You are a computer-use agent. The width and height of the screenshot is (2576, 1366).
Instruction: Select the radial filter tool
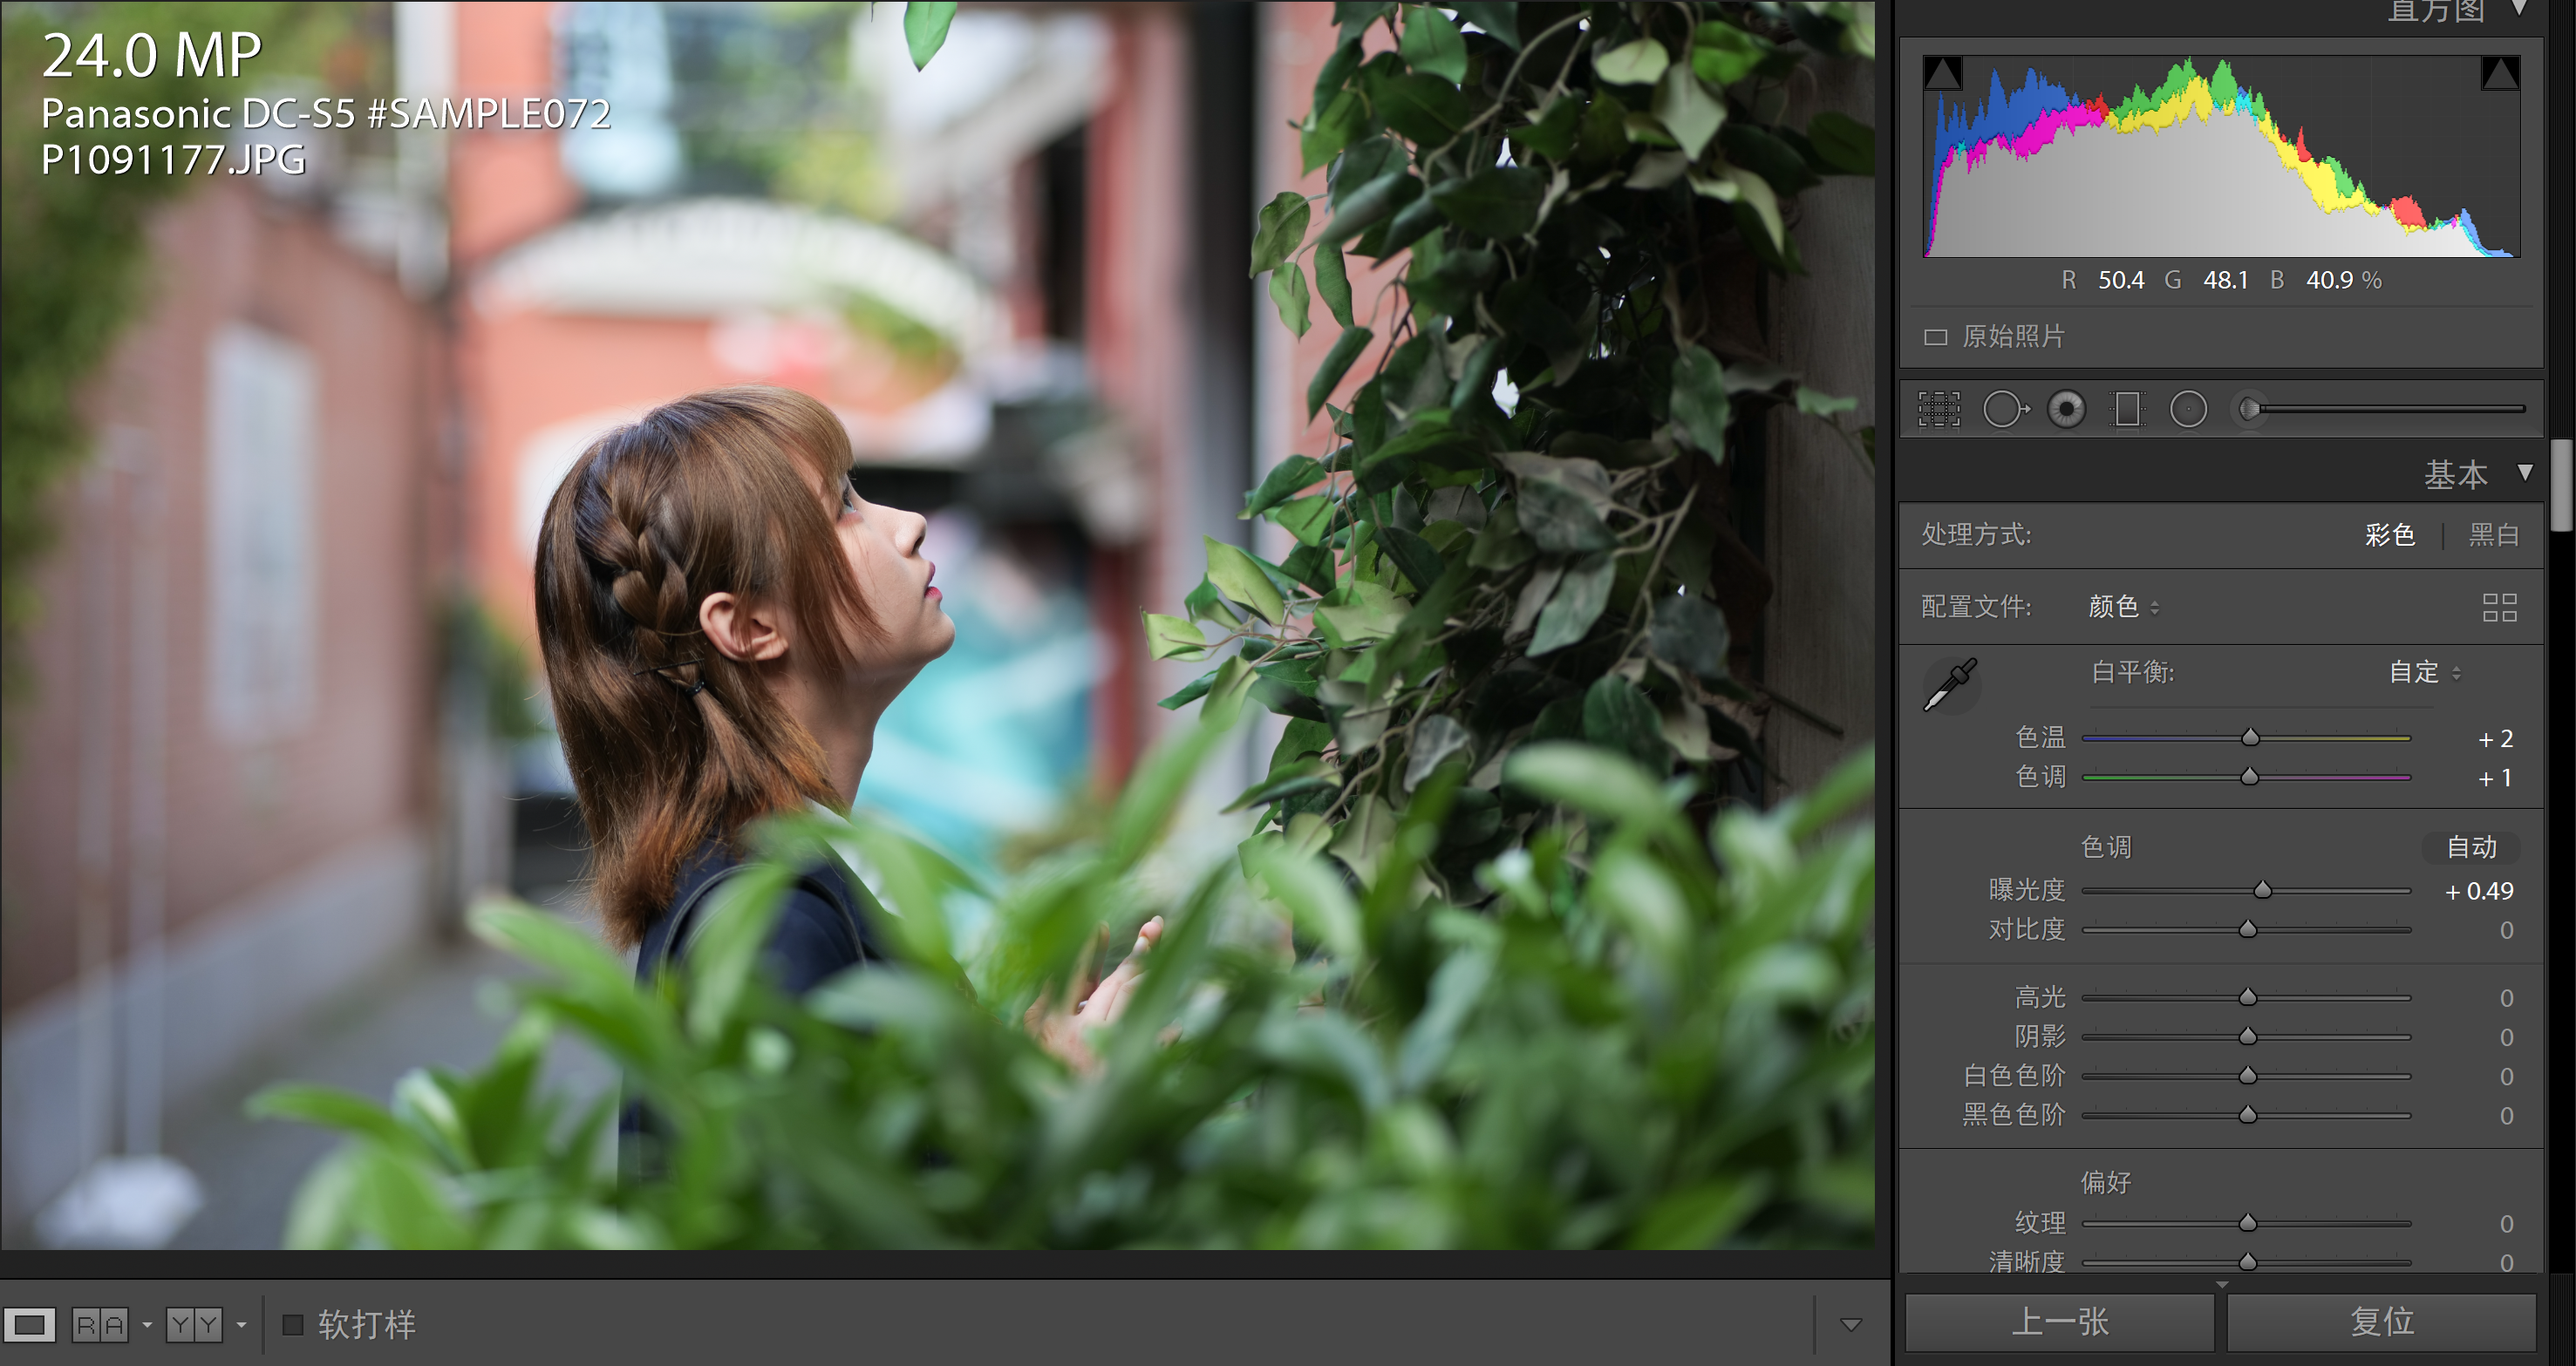[x=2188, y=409]
